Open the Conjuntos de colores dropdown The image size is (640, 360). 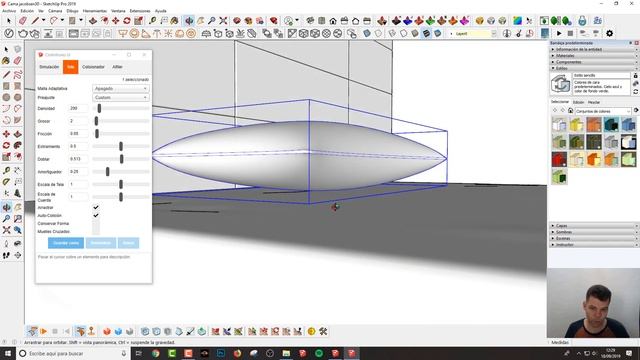603,111
